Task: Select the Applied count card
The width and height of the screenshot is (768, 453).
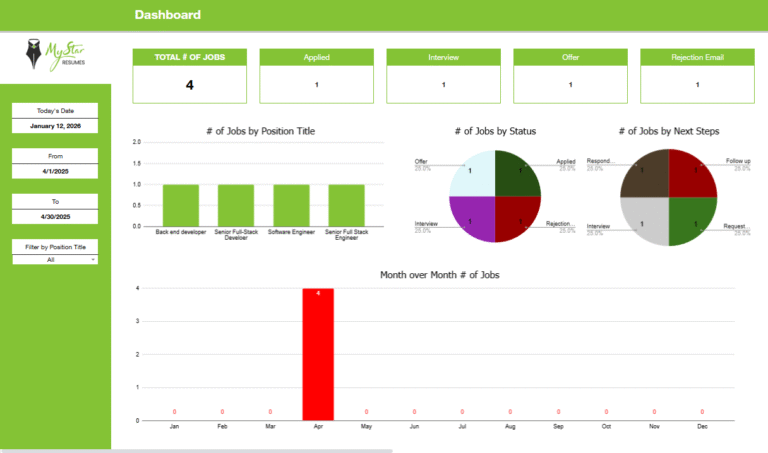Action: coord(316,76)
